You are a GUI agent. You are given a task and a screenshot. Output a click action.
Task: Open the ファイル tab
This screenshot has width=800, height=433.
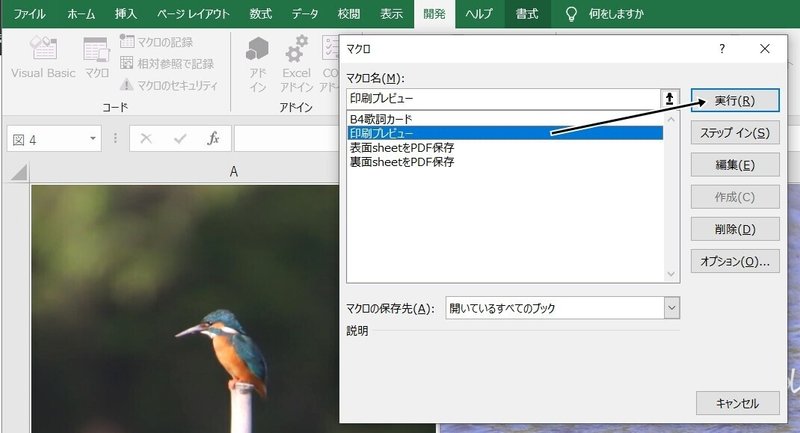(29, 14)
